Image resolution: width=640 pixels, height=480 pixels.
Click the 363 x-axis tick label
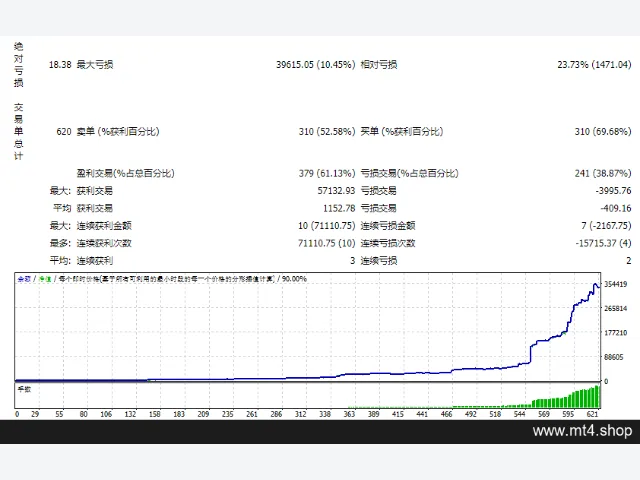pyautogui.click(x=349, y=414)
